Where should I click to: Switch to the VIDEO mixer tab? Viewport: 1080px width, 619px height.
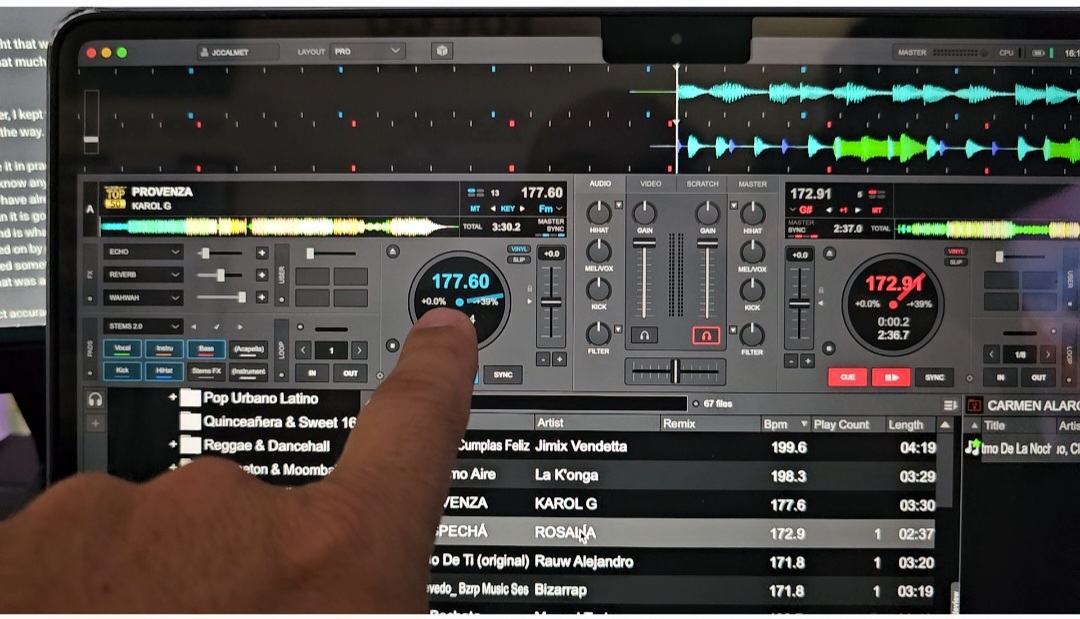(650, 184)
